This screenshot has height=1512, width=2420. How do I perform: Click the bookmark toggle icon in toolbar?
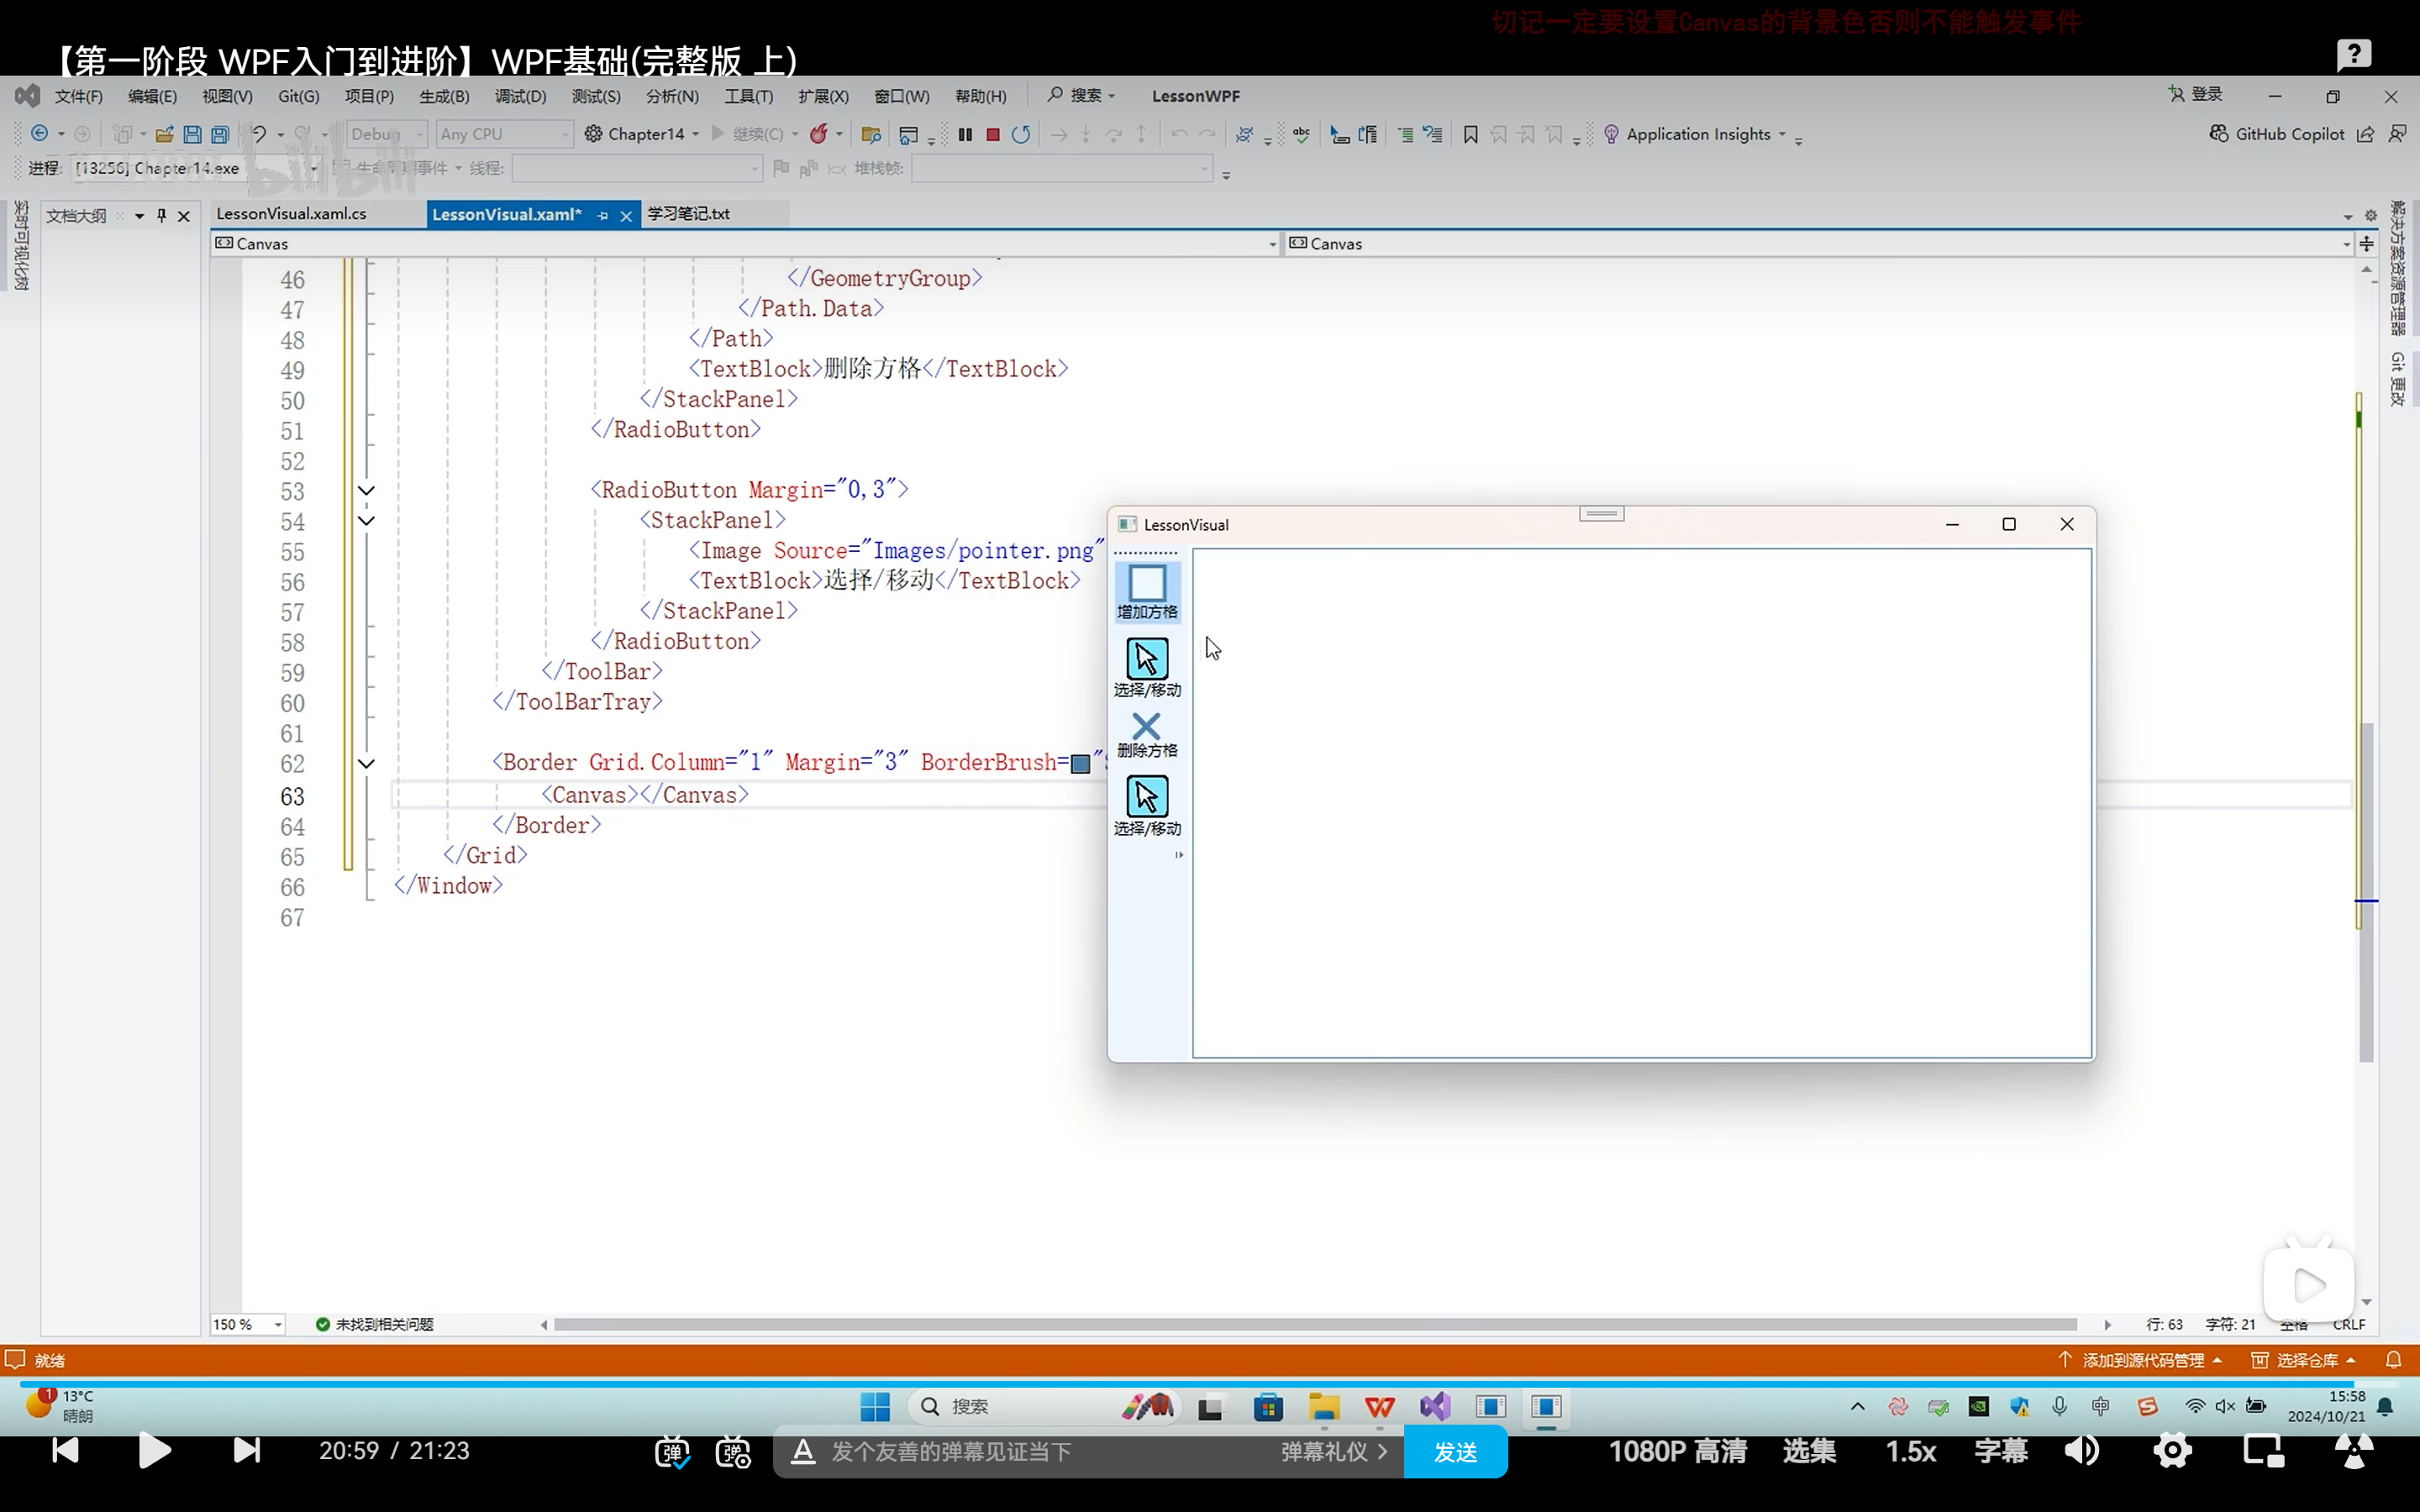pos(1470,134)
